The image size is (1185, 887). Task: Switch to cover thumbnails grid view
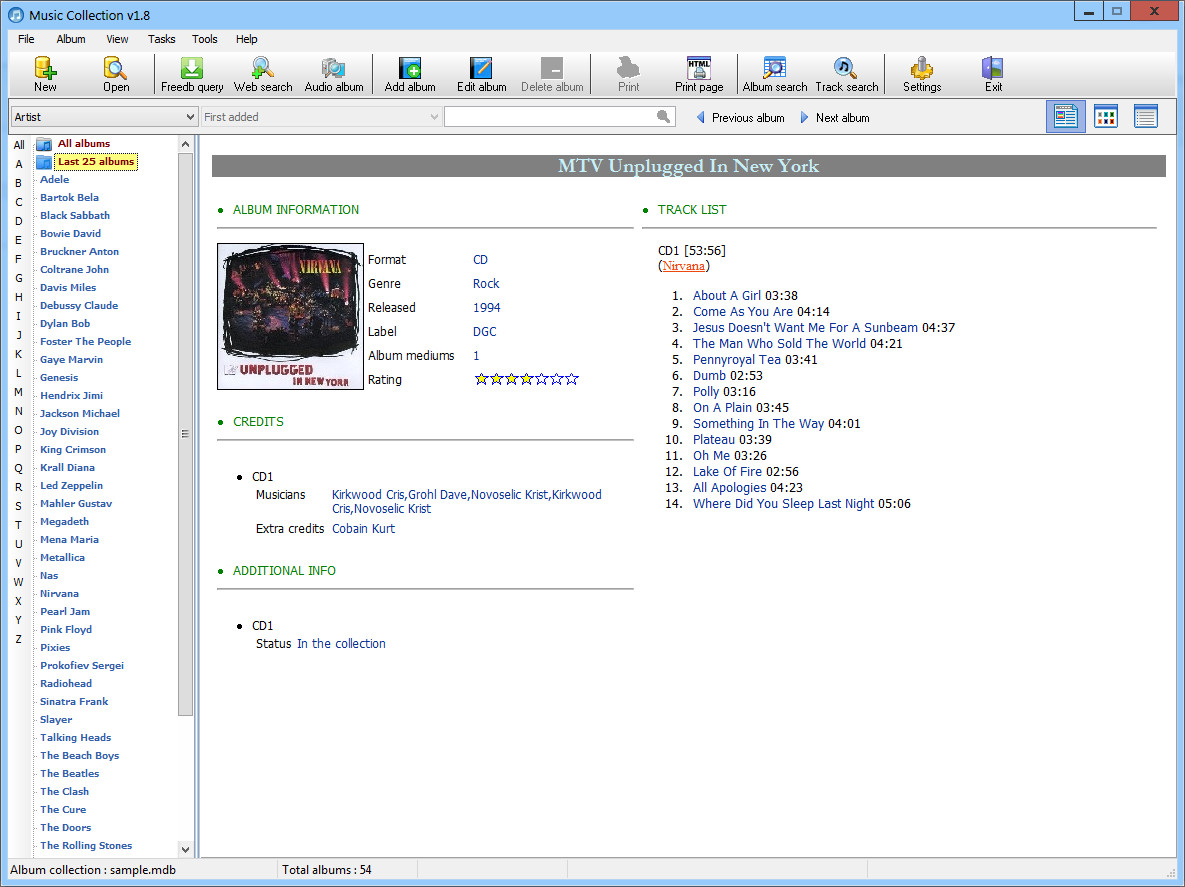click(1106, 117)
